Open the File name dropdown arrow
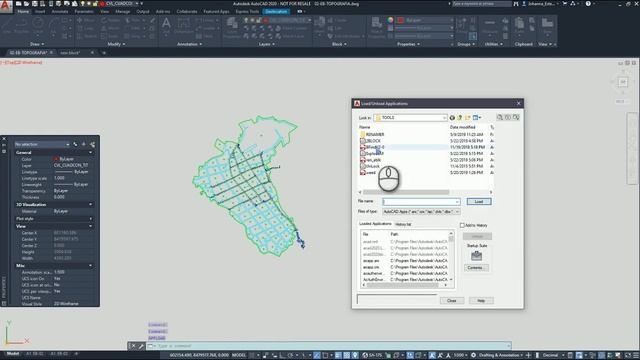The image size is (640, 360). (x=457, y=202)
